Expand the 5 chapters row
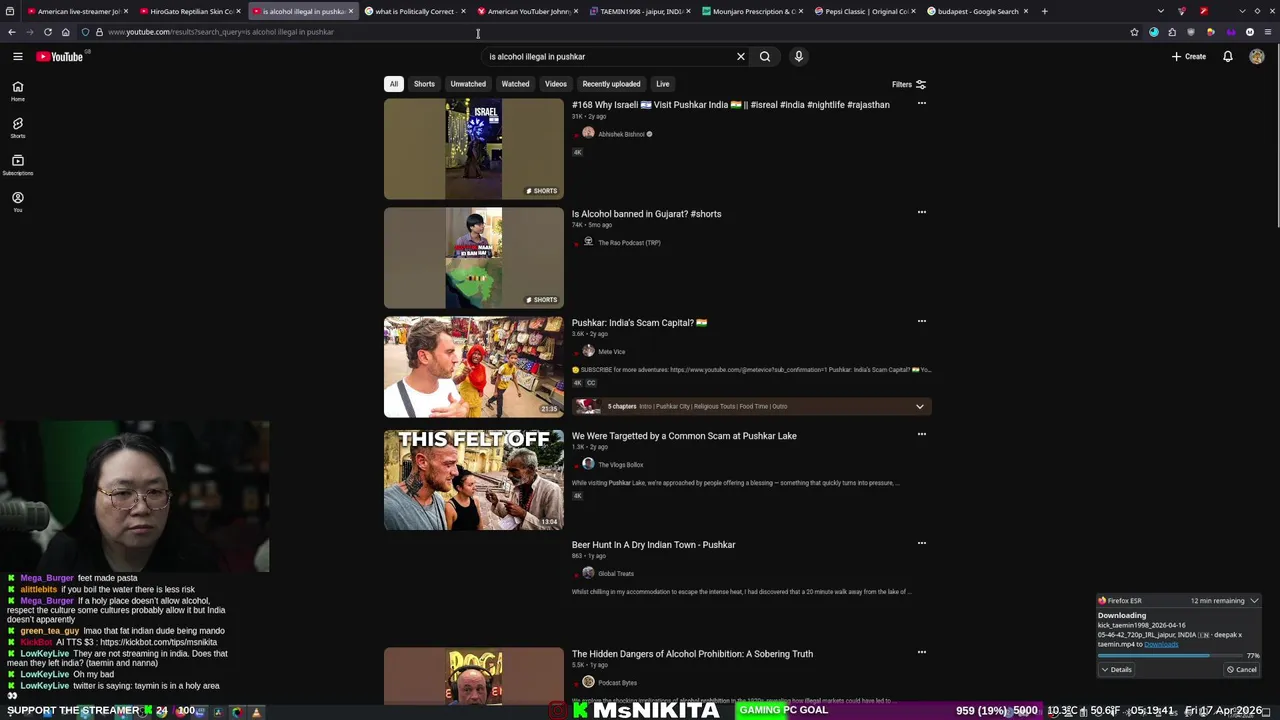1280x720 pixels. click(x=751, y=406)
